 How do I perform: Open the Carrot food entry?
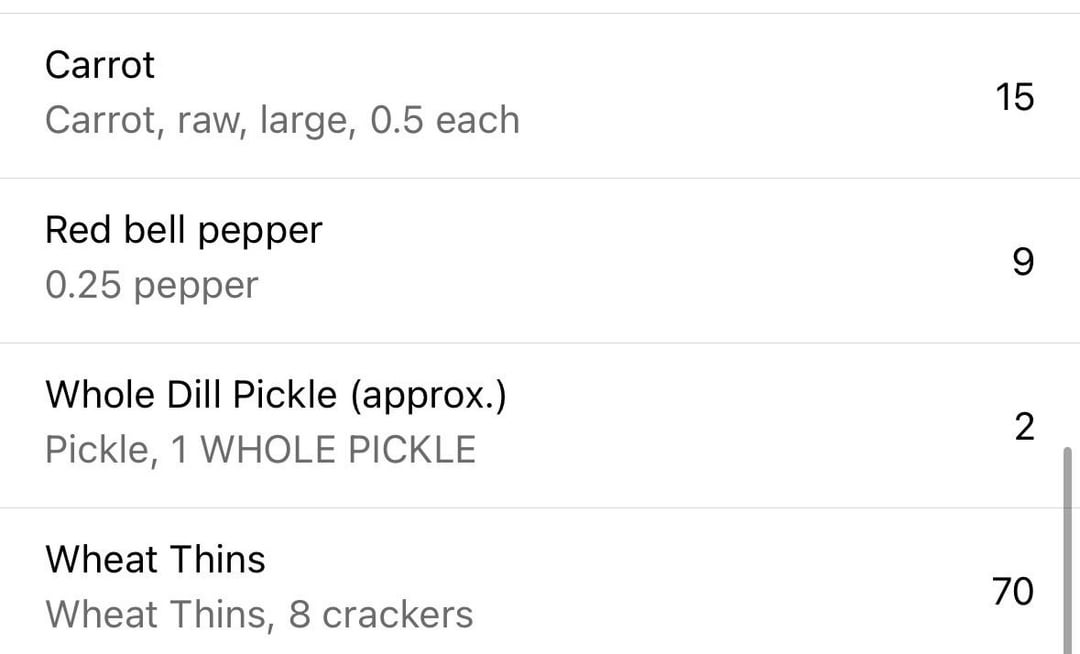pyautogui.click(x=540, y=96)
